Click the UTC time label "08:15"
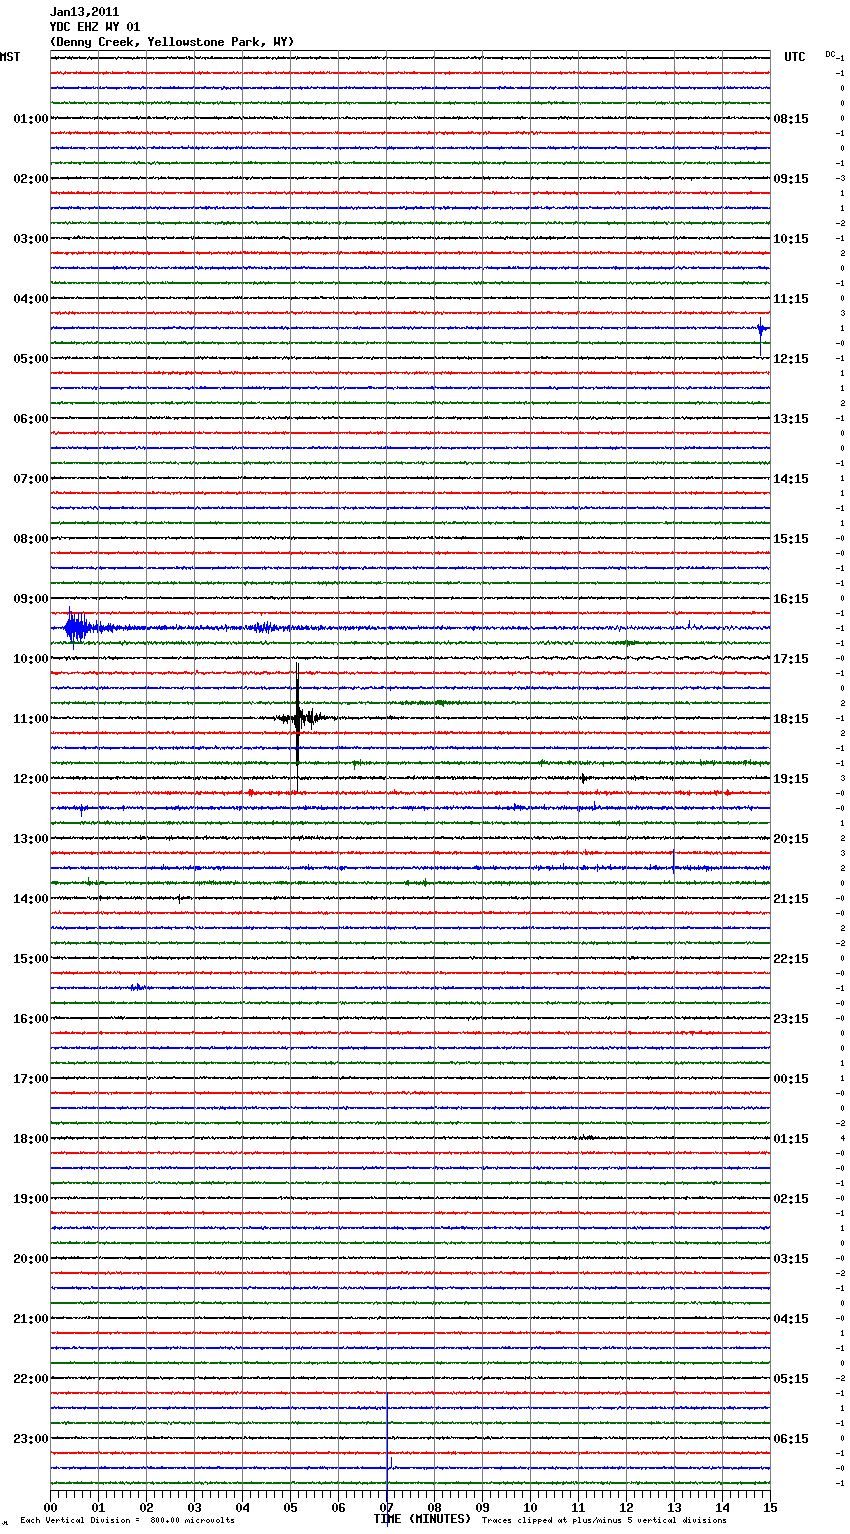The height and width of the screenshot is (1534, 850). [x=791, y=119]
